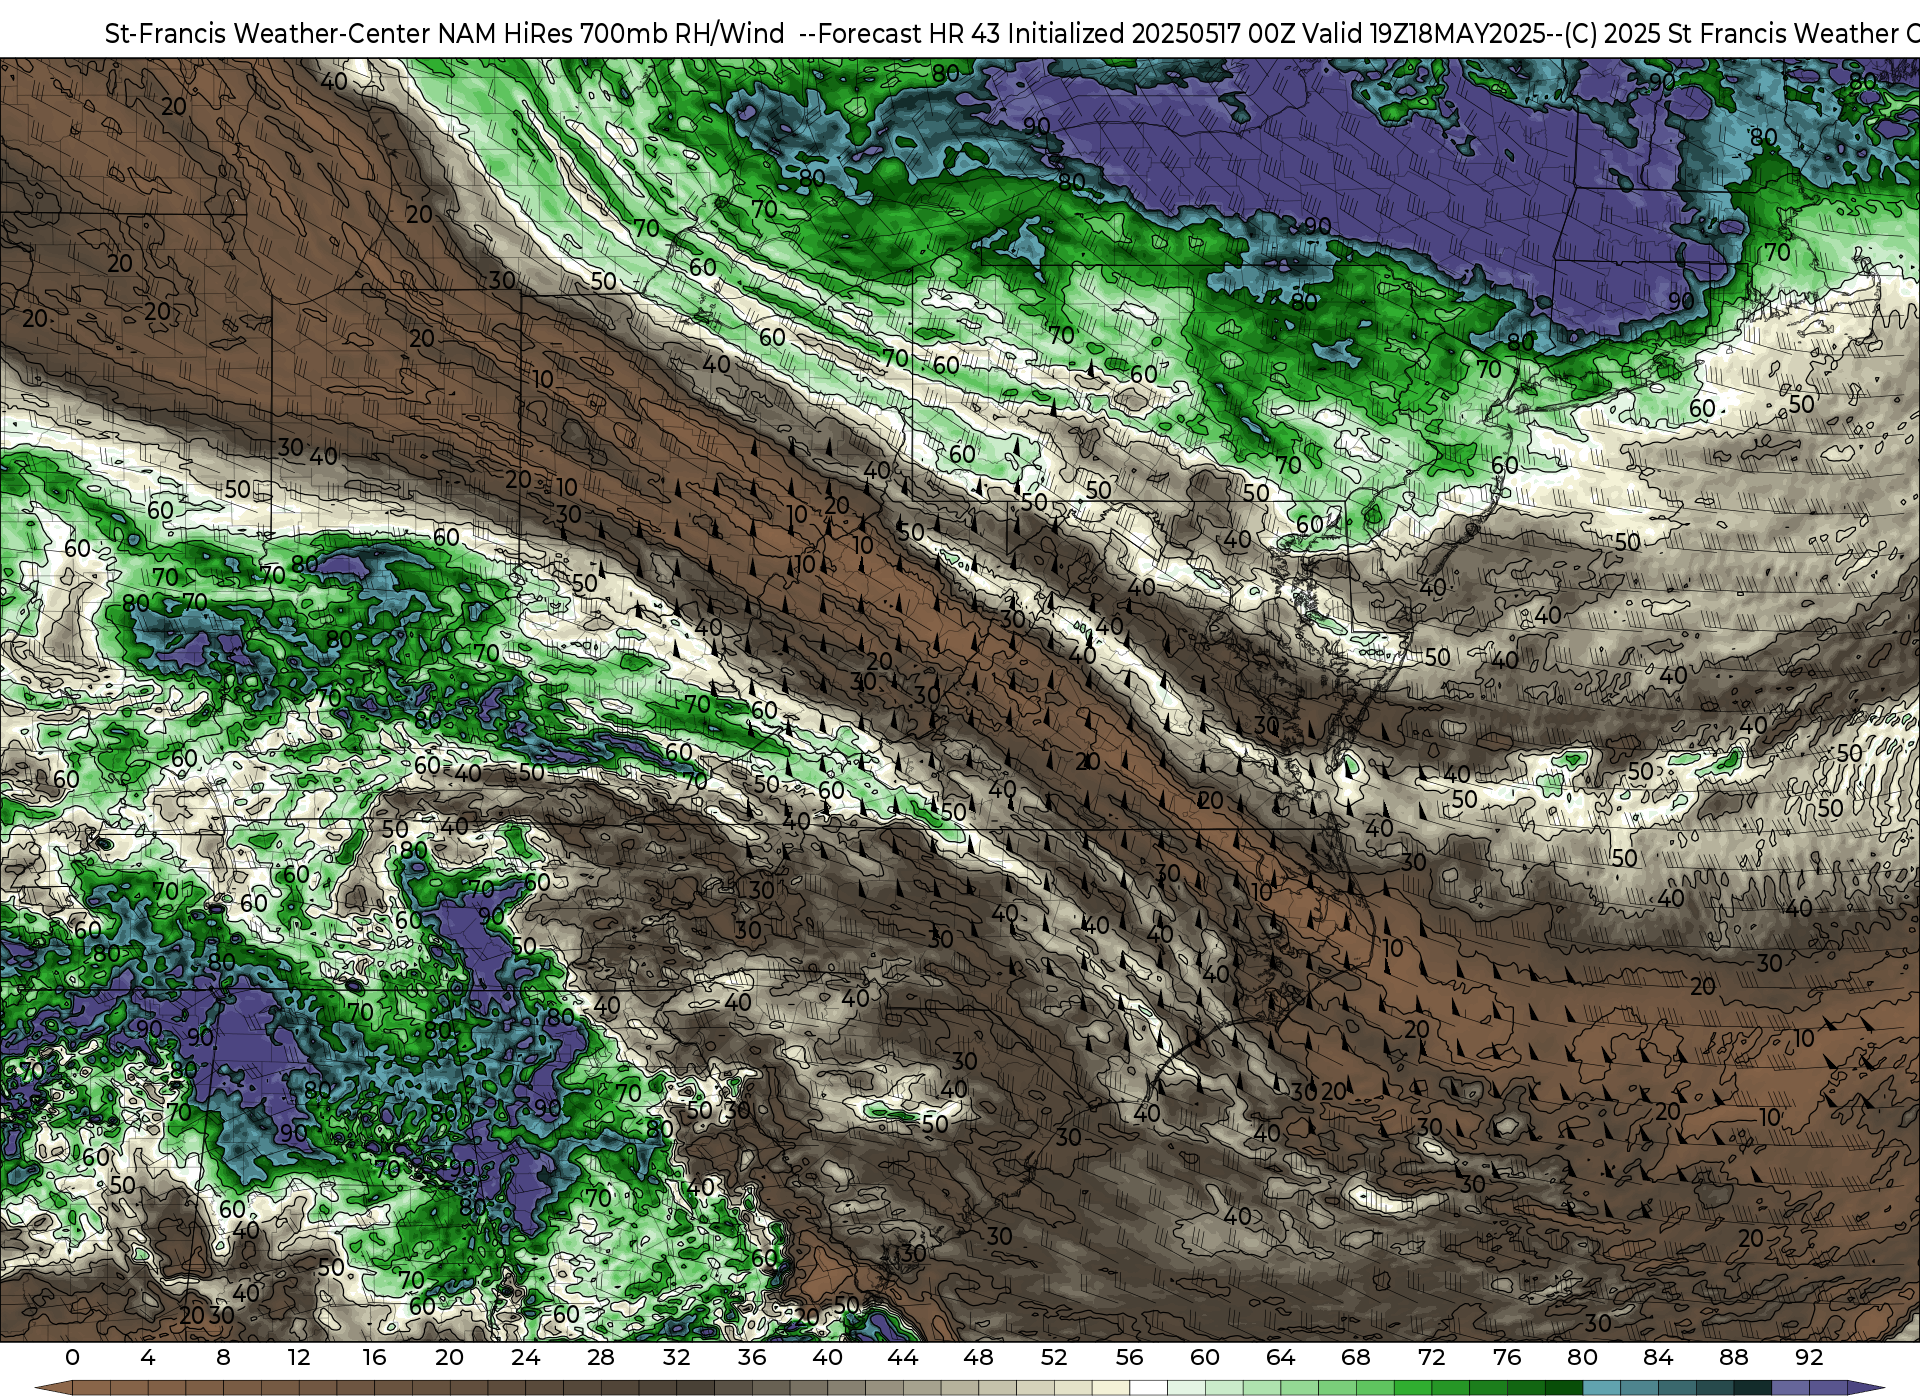This screenshot has width=1920, height=1400.
Task: Click the 88 label on the colorbar
Action: click(1734, 1357)
